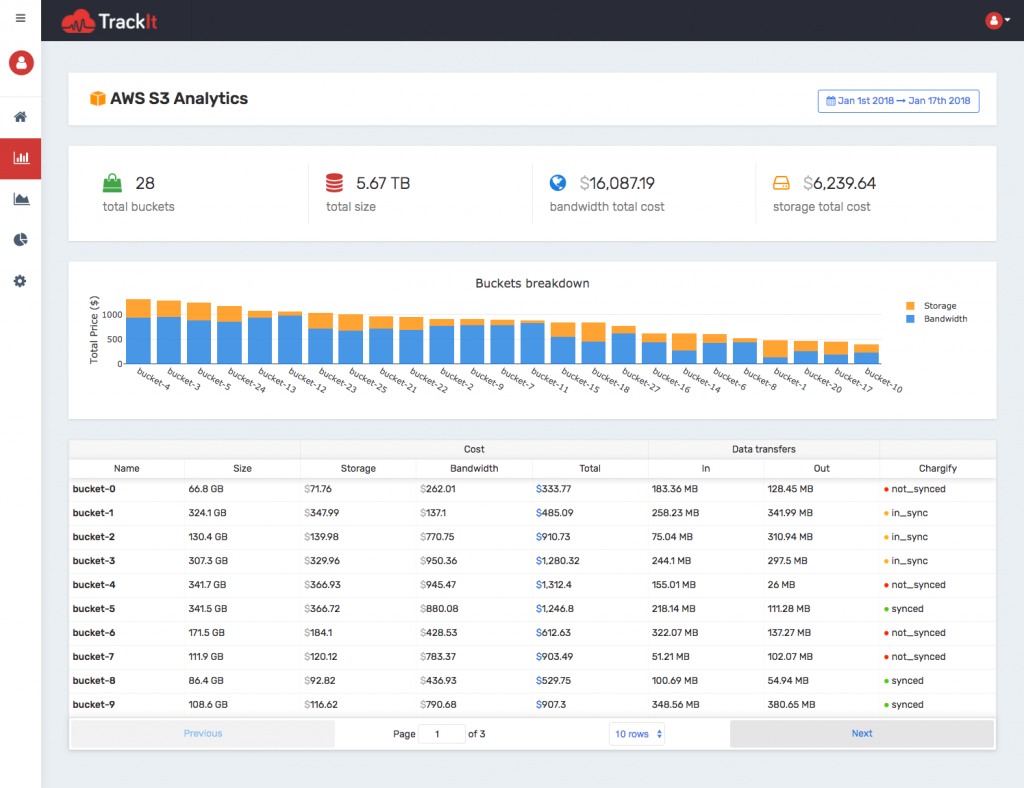Click the blue globe bandwidth cost icon

[x=559, y=183]
